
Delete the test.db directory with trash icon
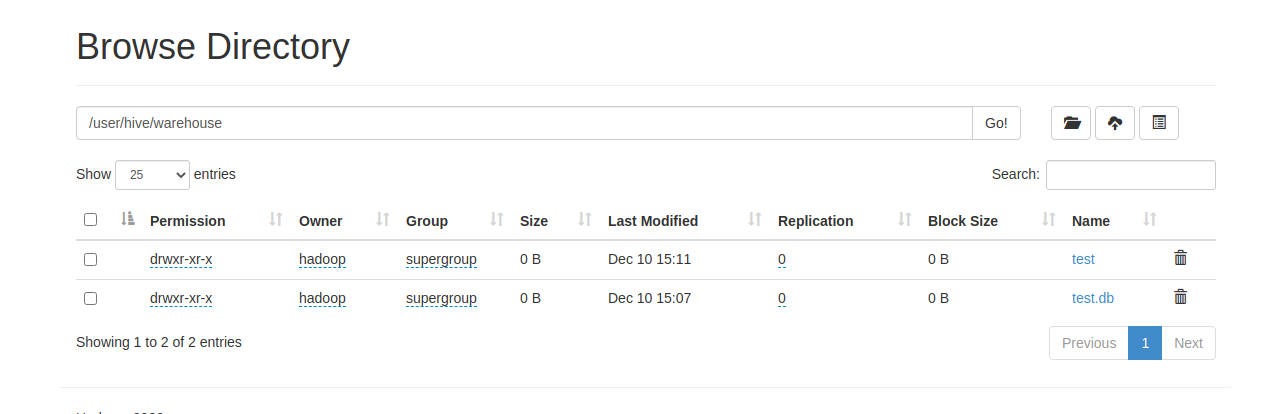[1180, 297]
